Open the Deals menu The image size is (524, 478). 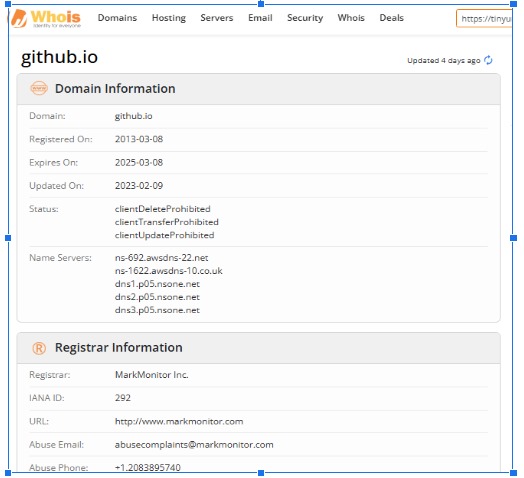point(391,18)
